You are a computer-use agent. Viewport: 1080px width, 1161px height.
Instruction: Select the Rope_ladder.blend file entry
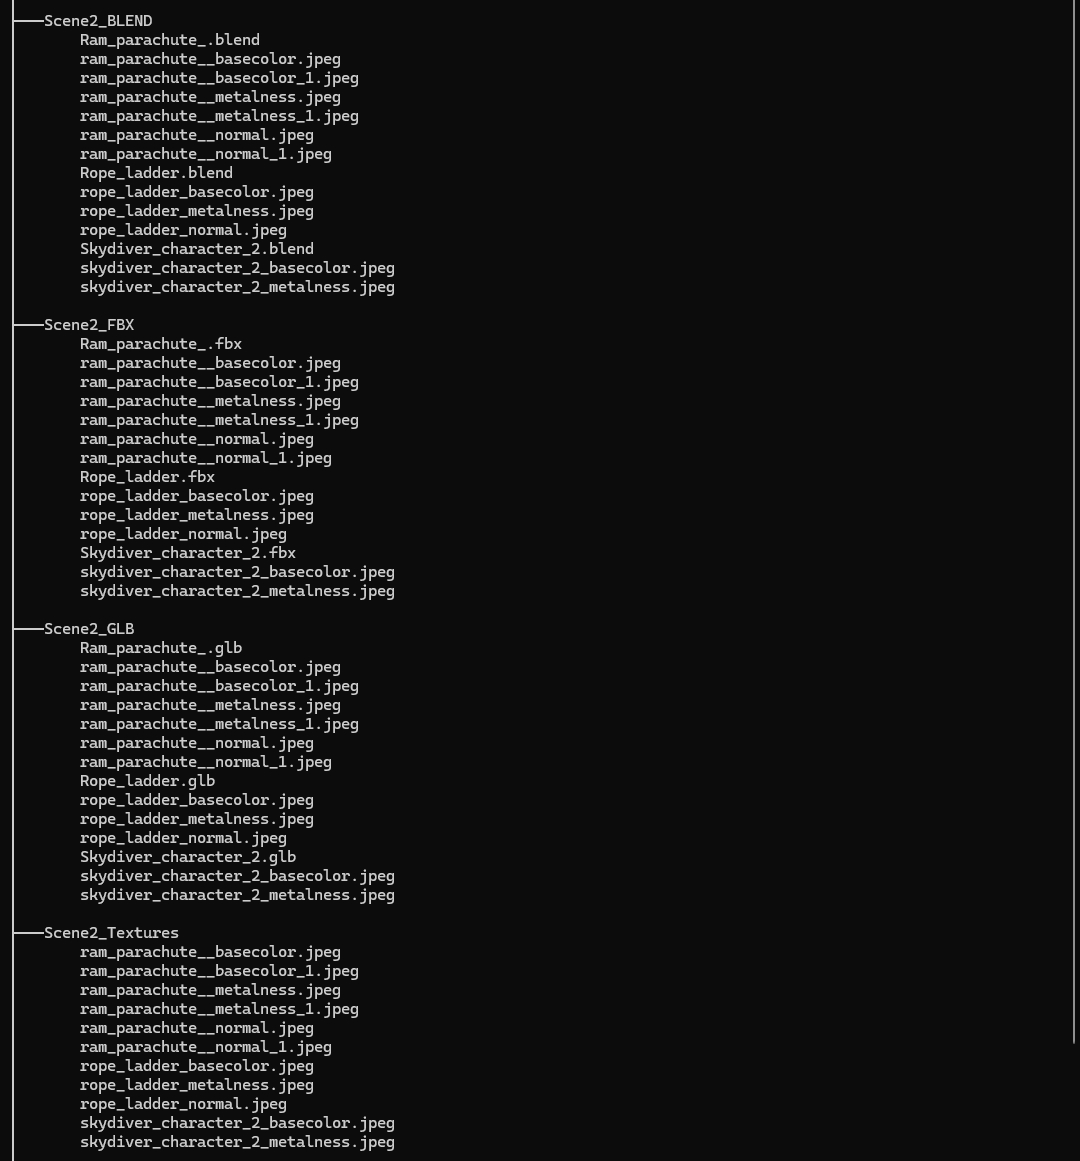coord(156,173)
